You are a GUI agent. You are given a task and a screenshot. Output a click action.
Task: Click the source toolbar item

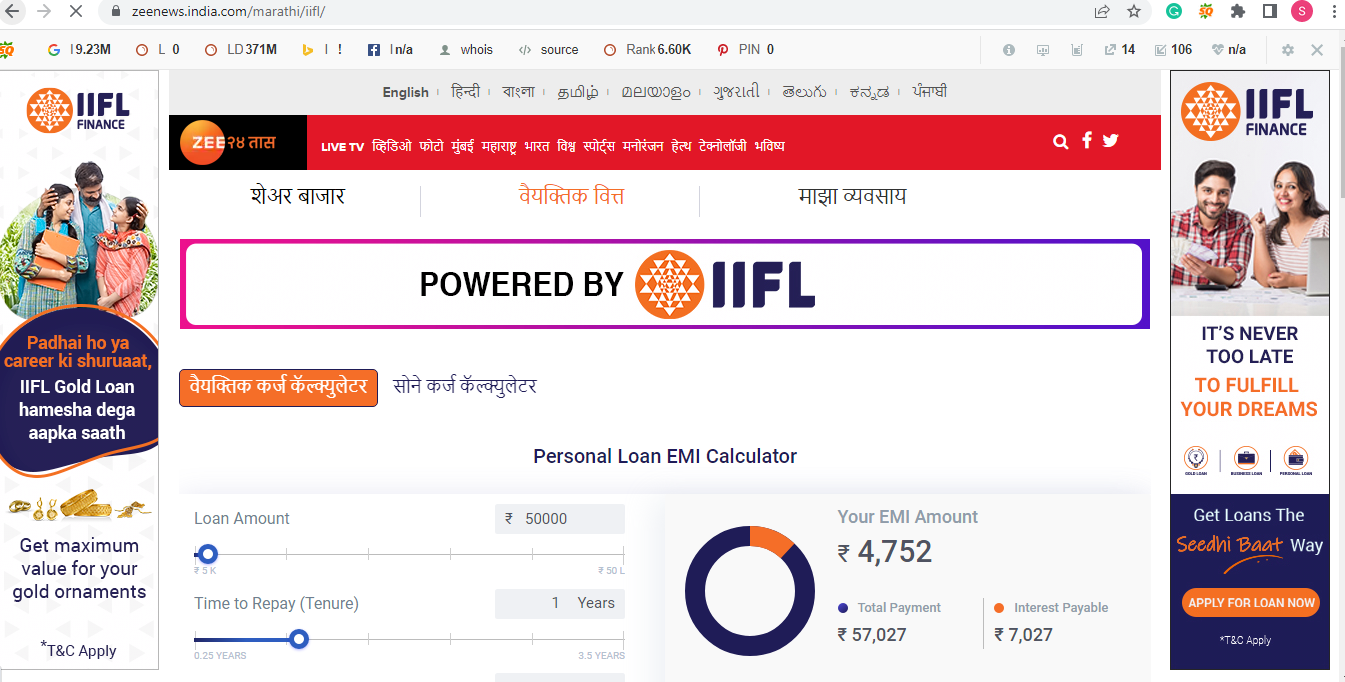pyautogui.click(x=548, y=50)
